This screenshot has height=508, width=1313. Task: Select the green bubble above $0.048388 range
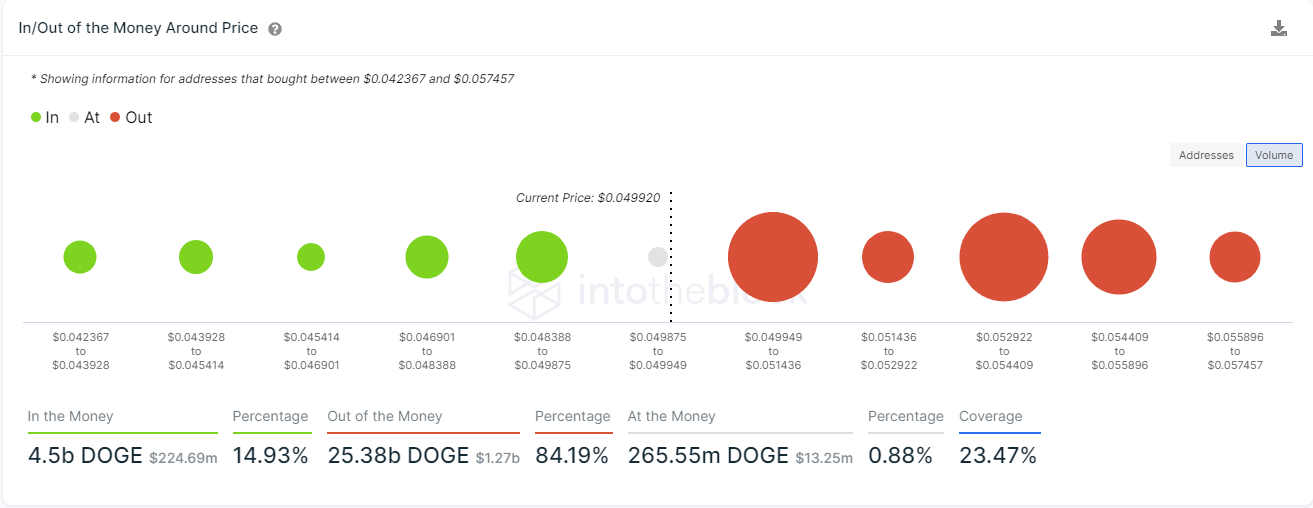[542, 257]
